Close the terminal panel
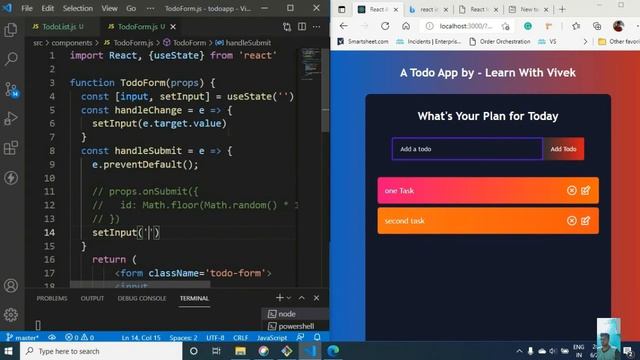 [x=316, y=298]
